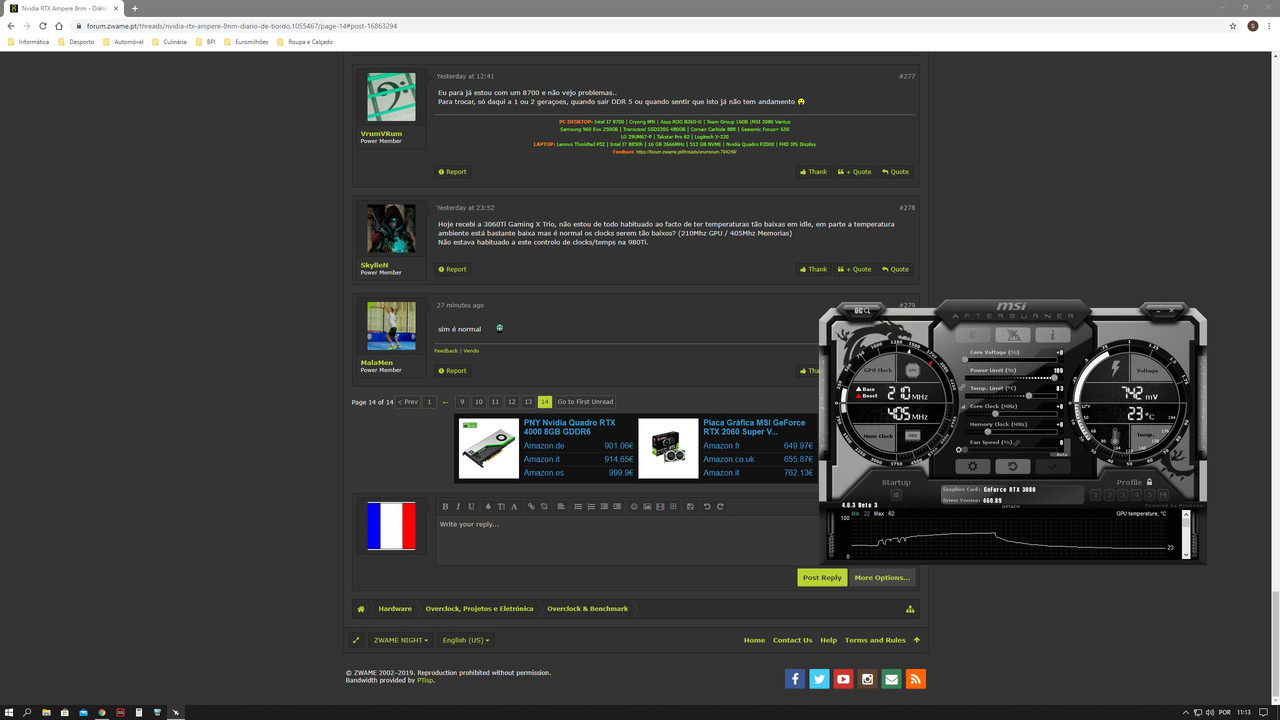Apply Afterburner settings with checkmark button

1053,466
